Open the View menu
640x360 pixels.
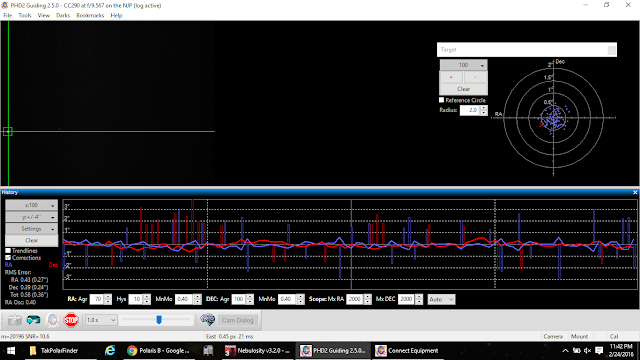[x=44, y=16]
